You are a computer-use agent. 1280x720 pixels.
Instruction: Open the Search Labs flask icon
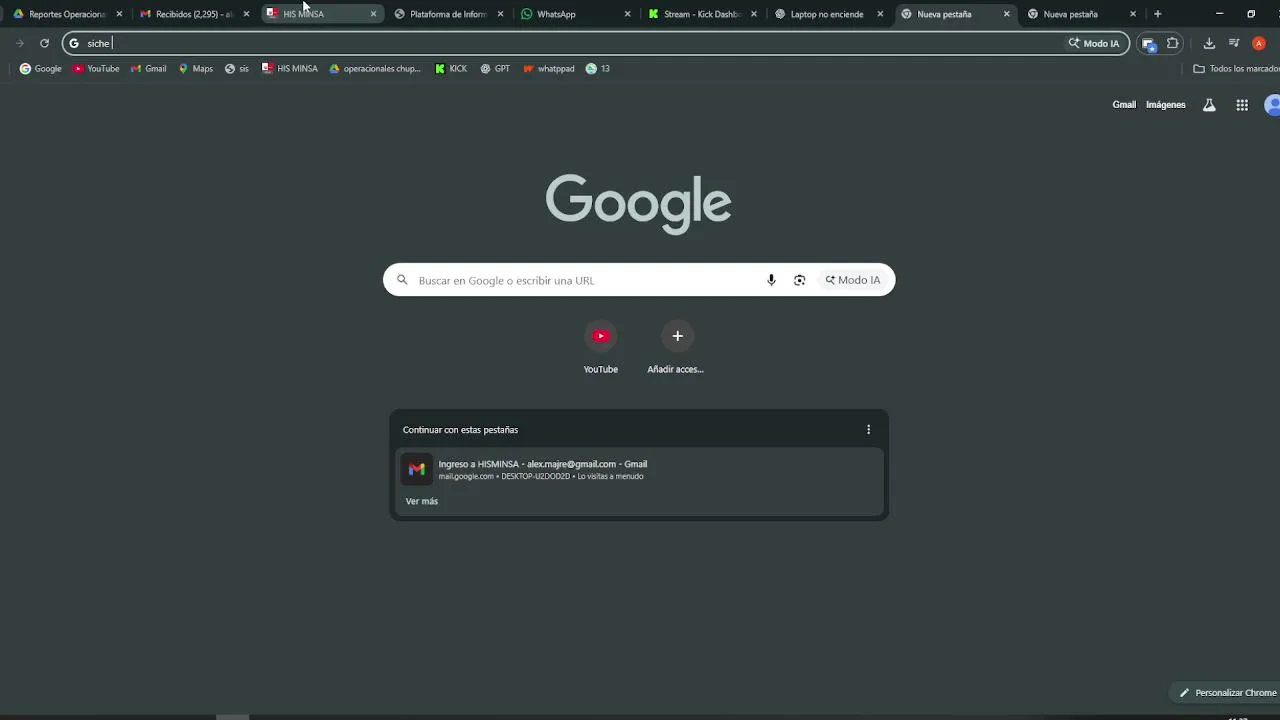[x=1209, y=105]
